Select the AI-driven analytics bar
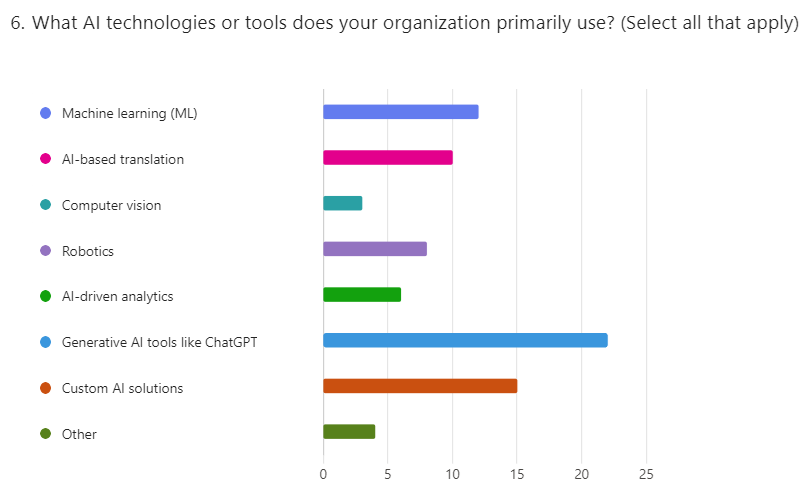 (x=361, y=294)
